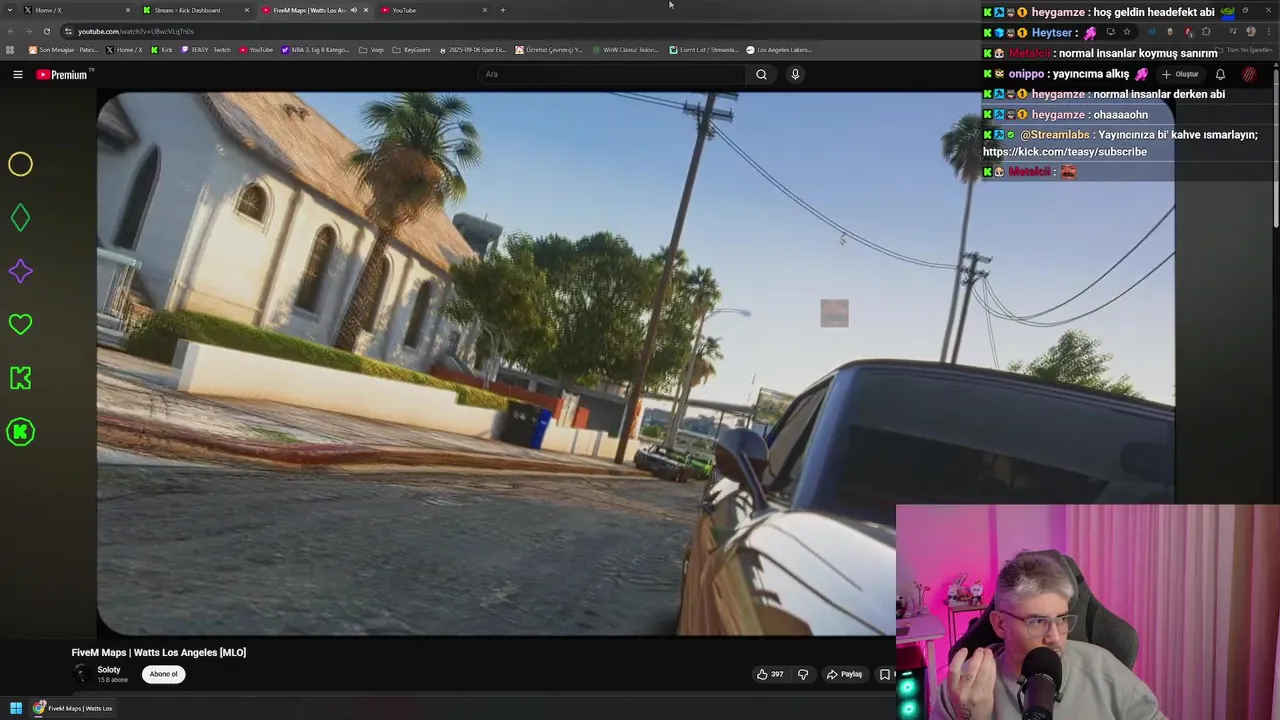Open the YouTube hamburger guide menu
The width and height of the screenshot is (1280, 720).
pos(17,74)
